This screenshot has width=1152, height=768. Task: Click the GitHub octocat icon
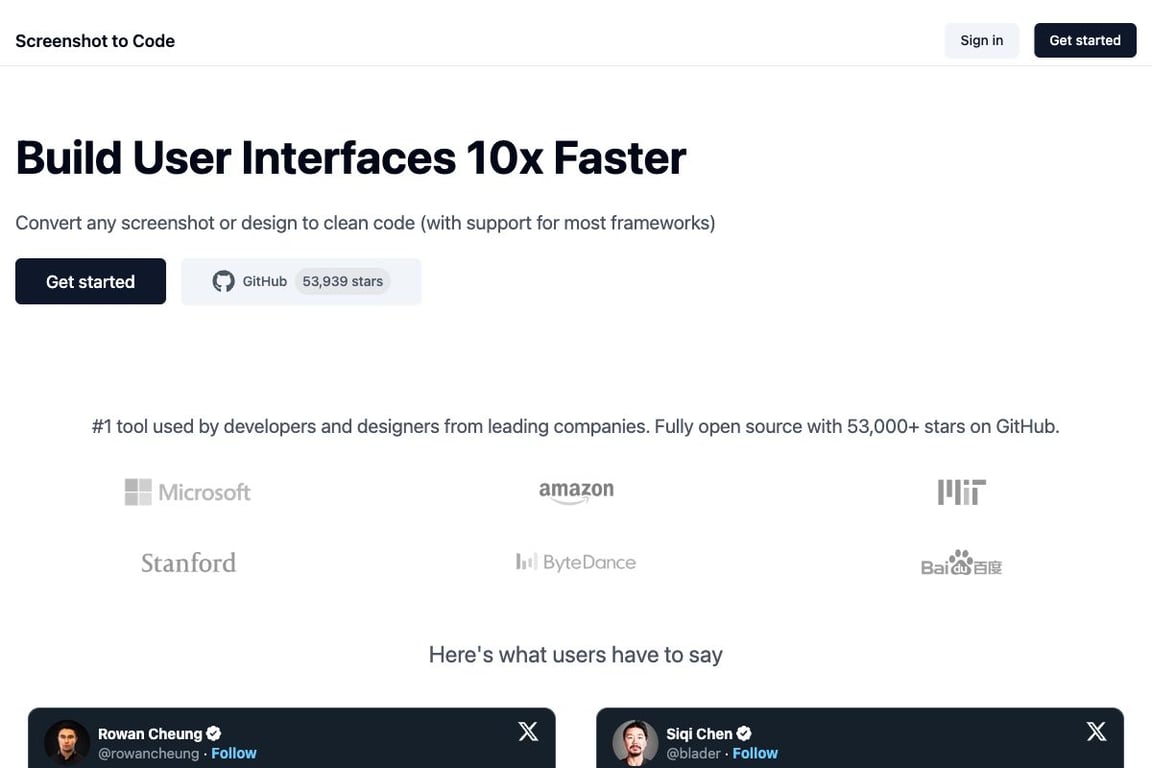click(x=223, y=281)
